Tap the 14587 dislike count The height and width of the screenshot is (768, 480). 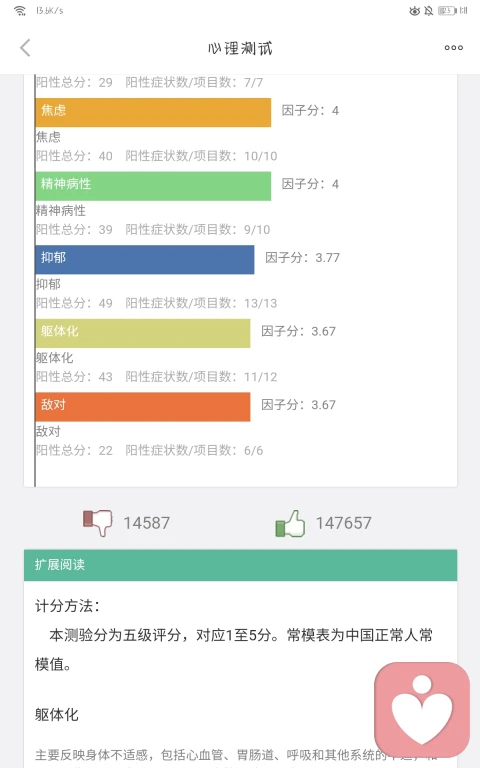pos(146,523)
